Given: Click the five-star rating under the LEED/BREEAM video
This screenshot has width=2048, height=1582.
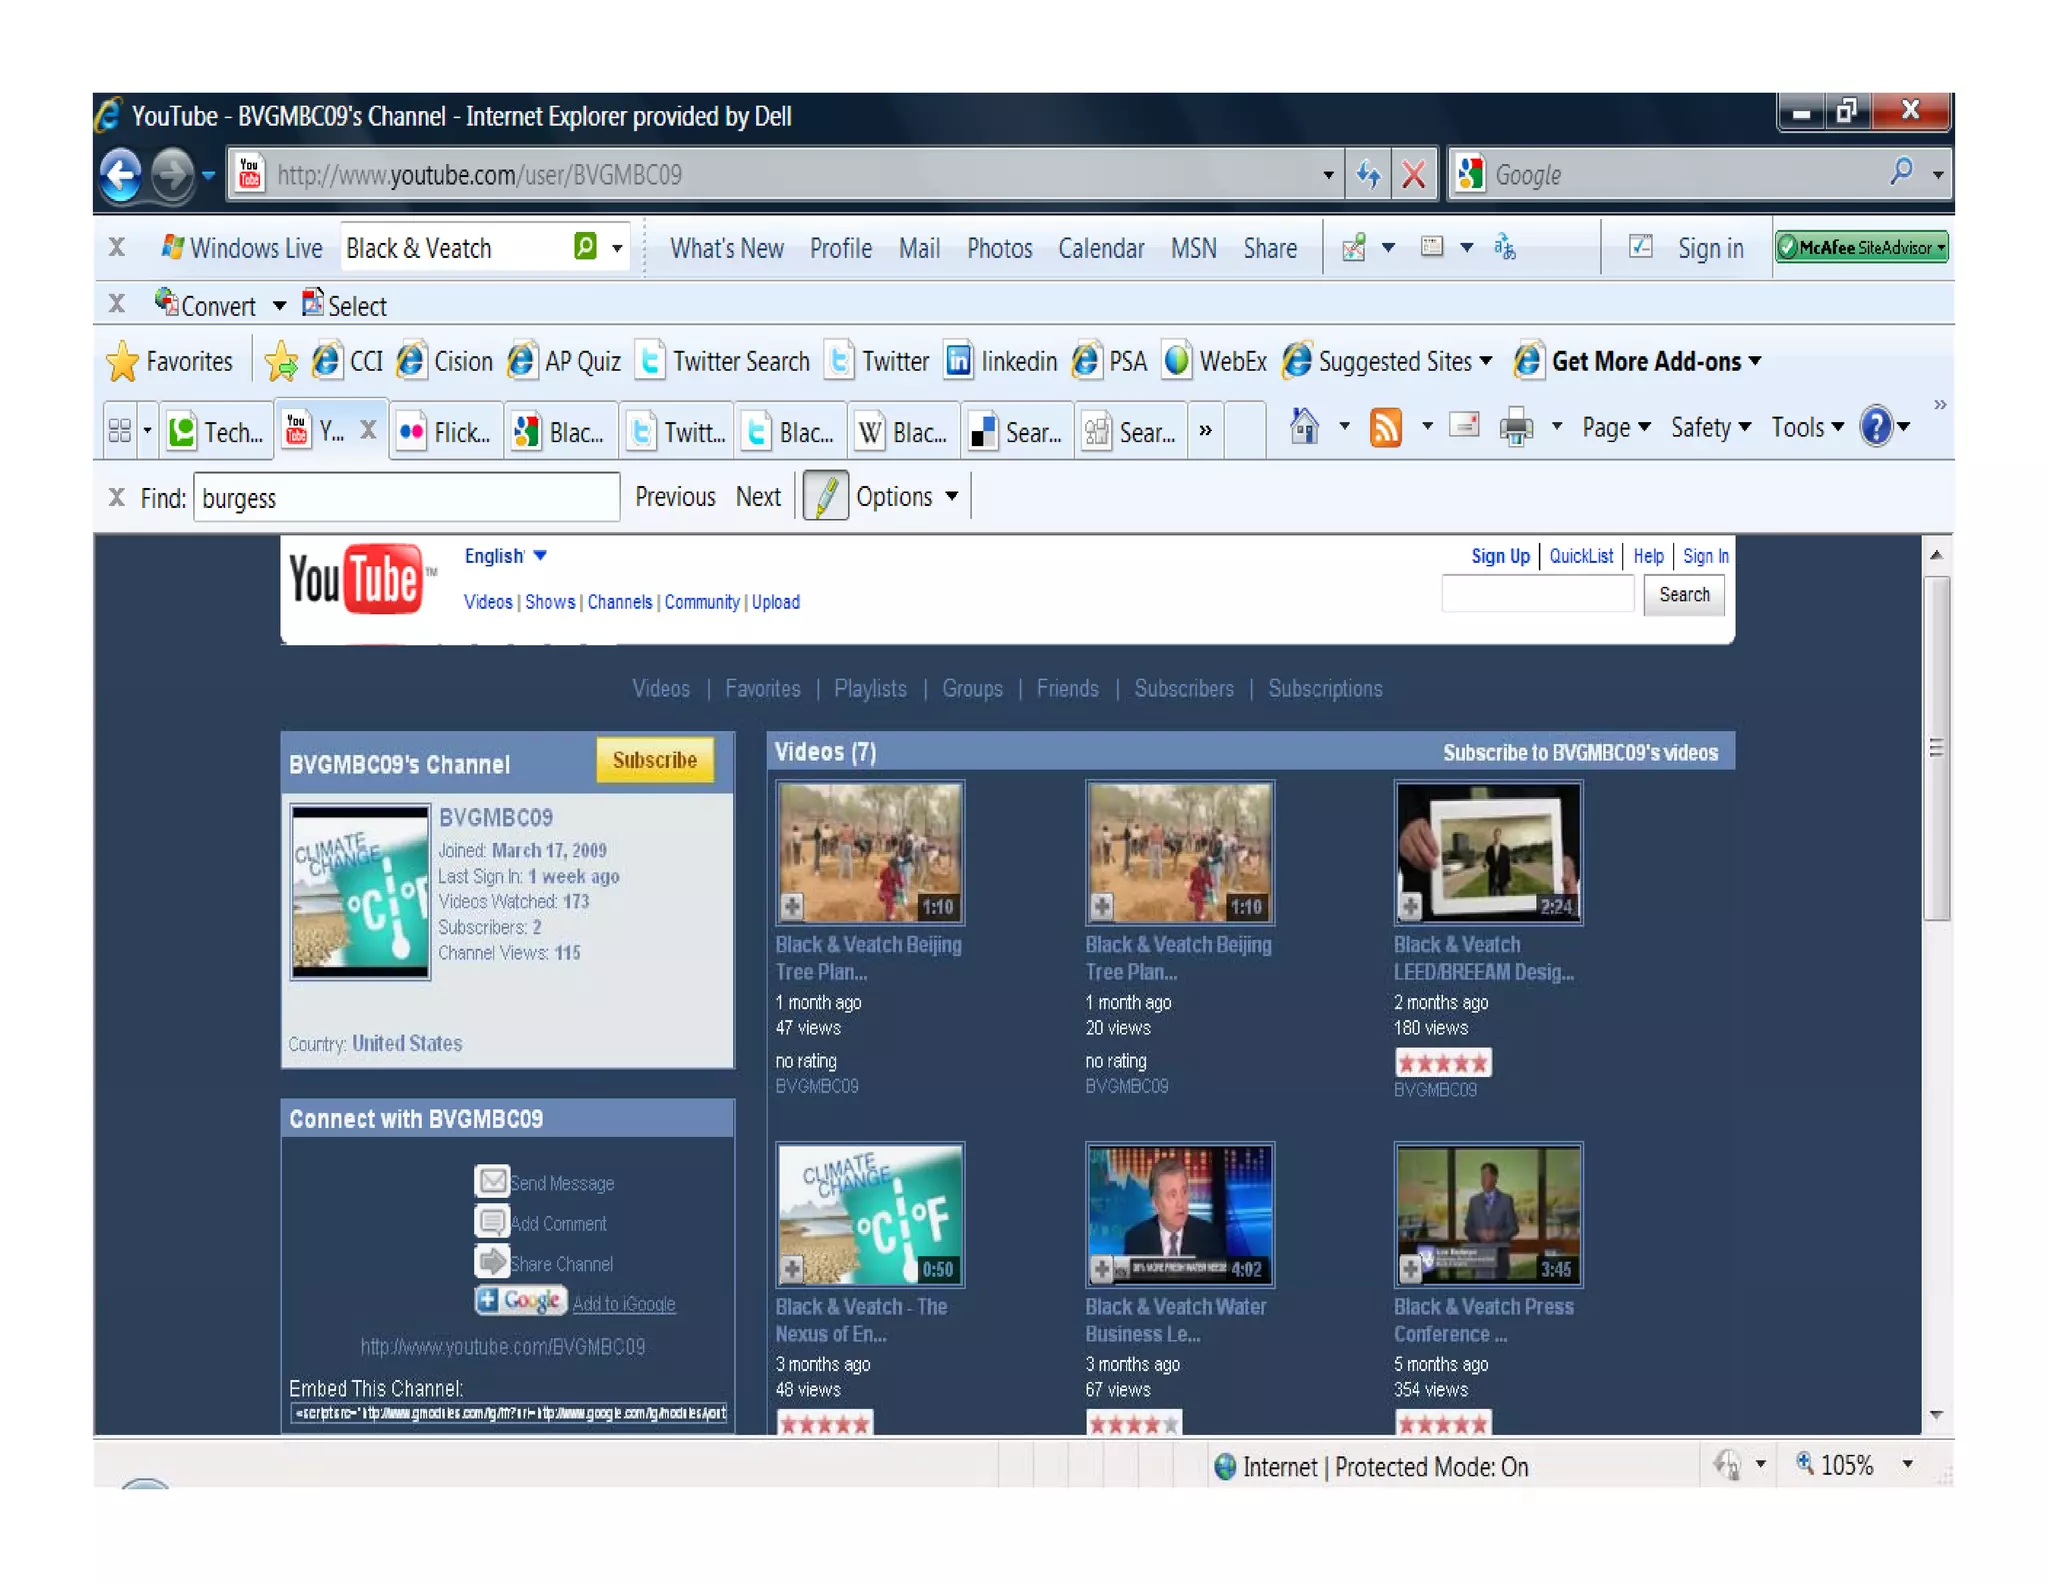Looking at the screenshot, I should (1442, 1062).
